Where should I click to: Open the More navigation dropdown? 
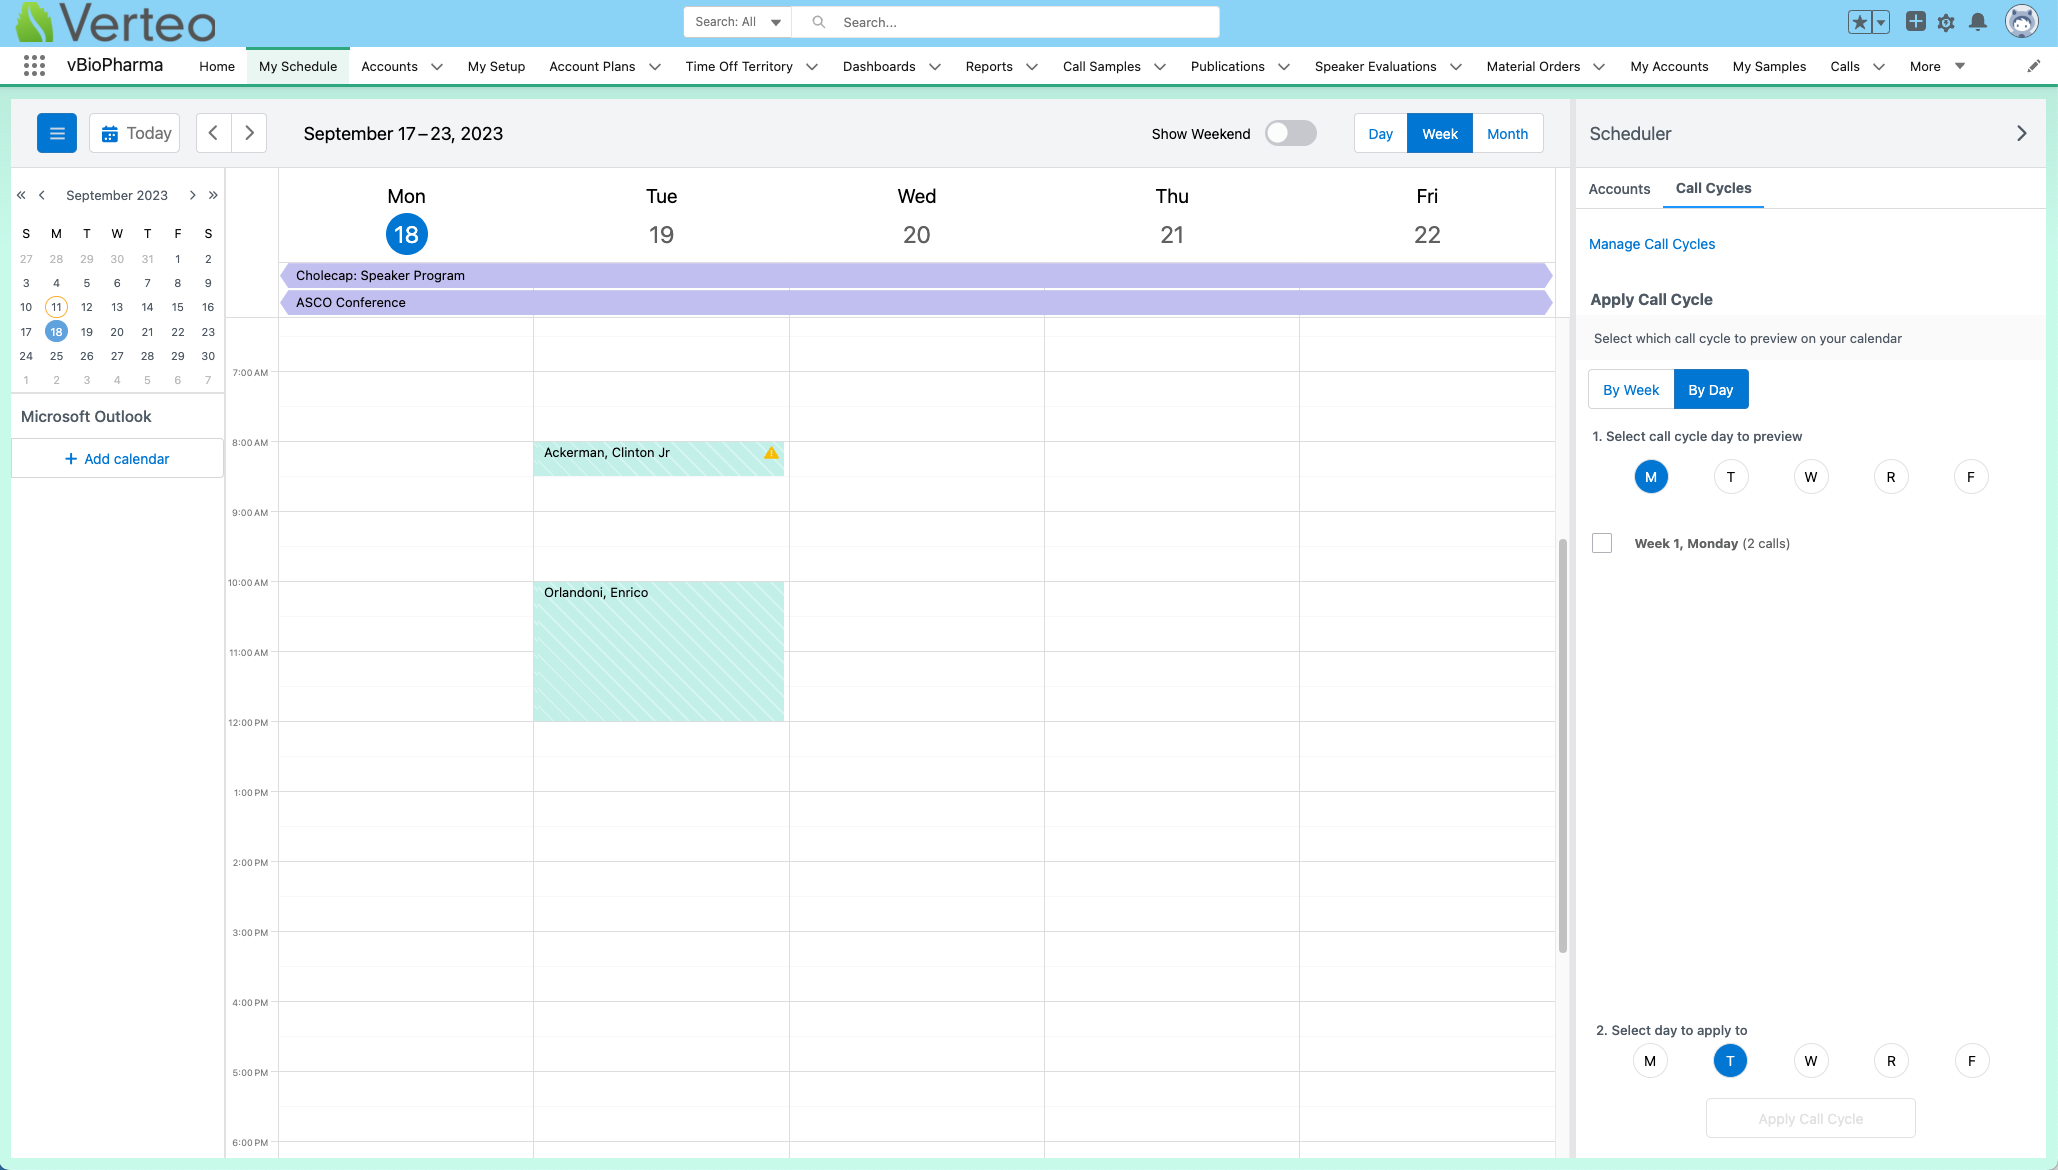pos(1937,66)
